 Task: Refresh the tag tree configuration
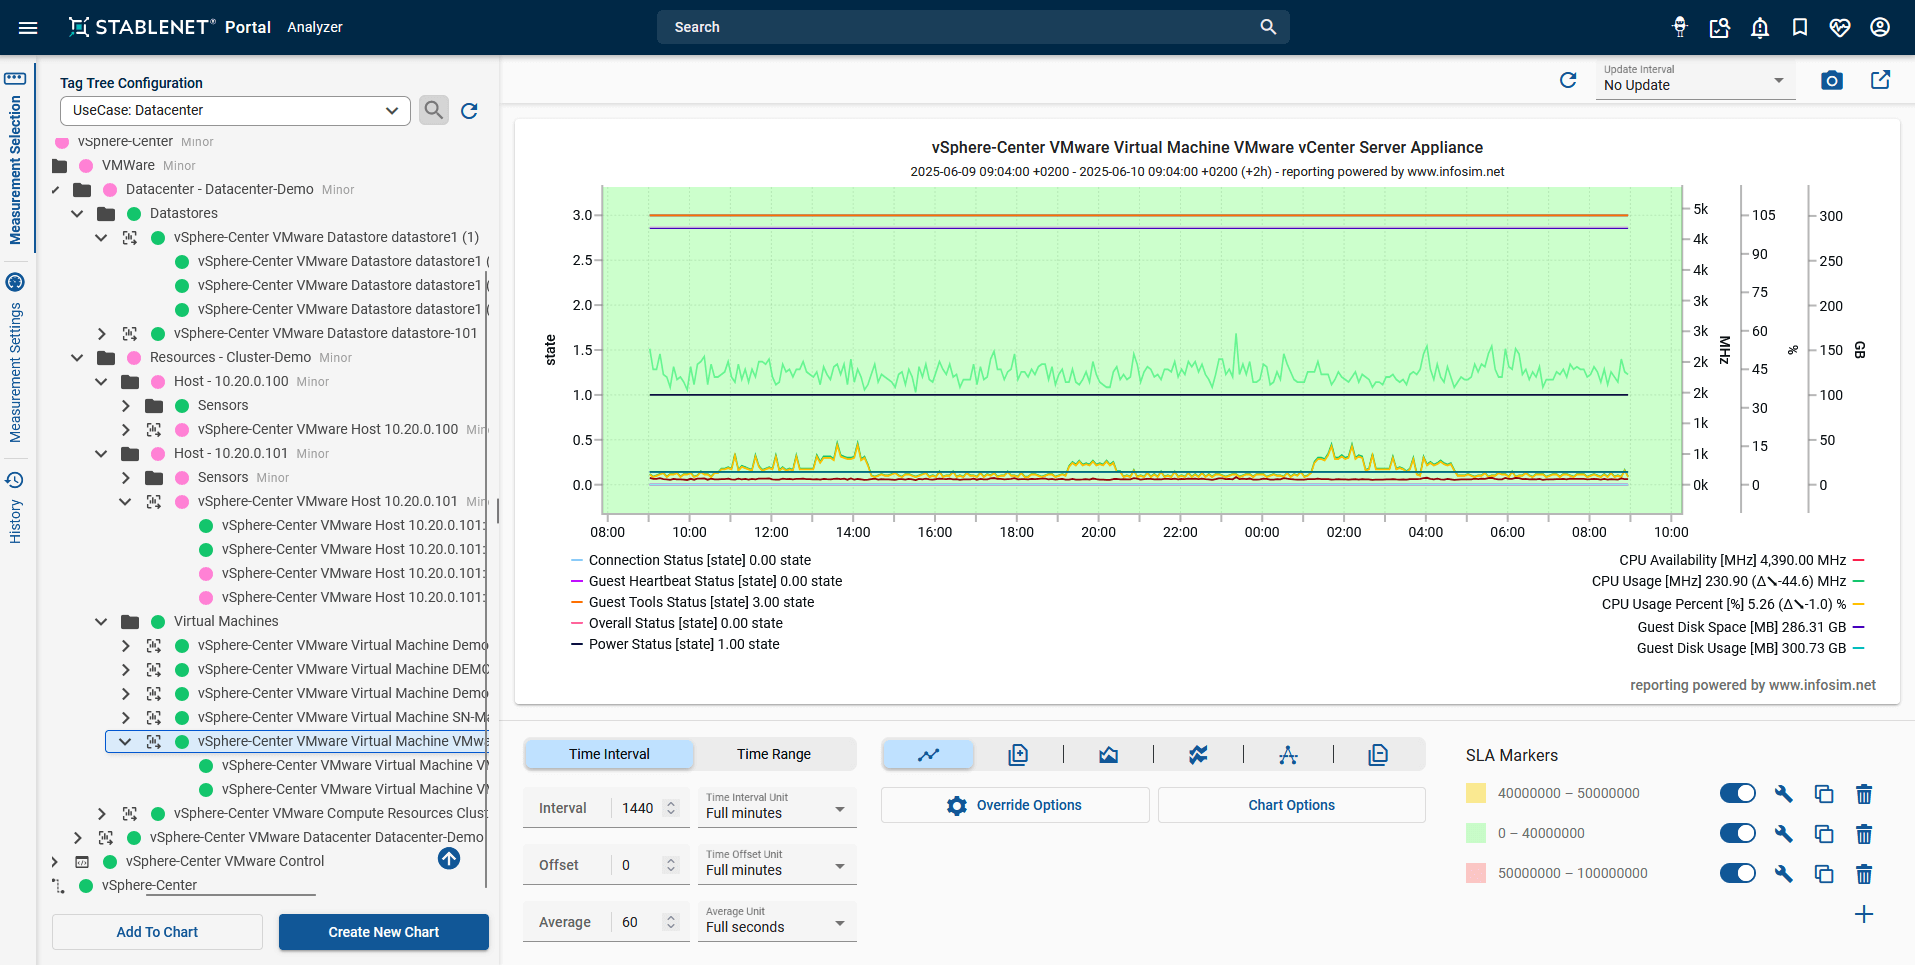pos(469,111)
